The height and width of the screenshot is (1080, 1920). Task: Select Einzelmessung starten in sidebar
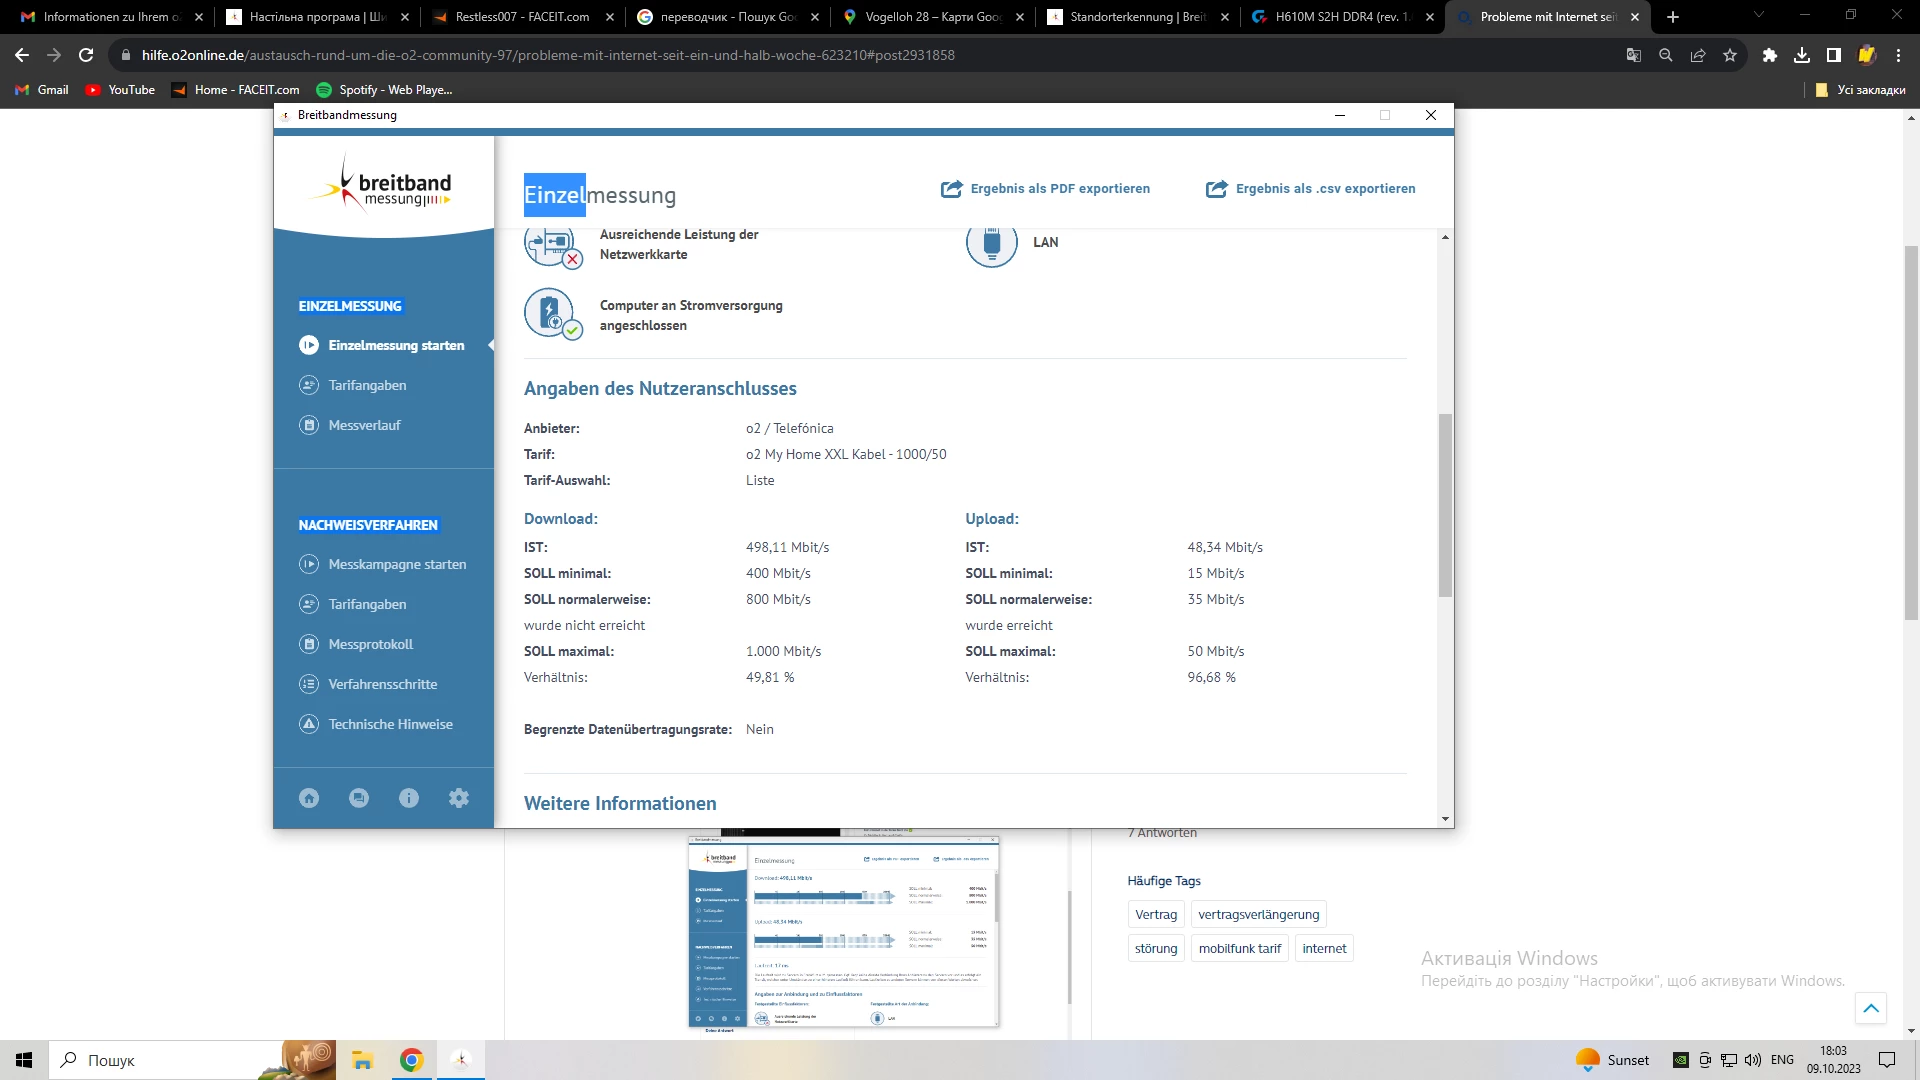pyautogui.click(x=396, y=346)
